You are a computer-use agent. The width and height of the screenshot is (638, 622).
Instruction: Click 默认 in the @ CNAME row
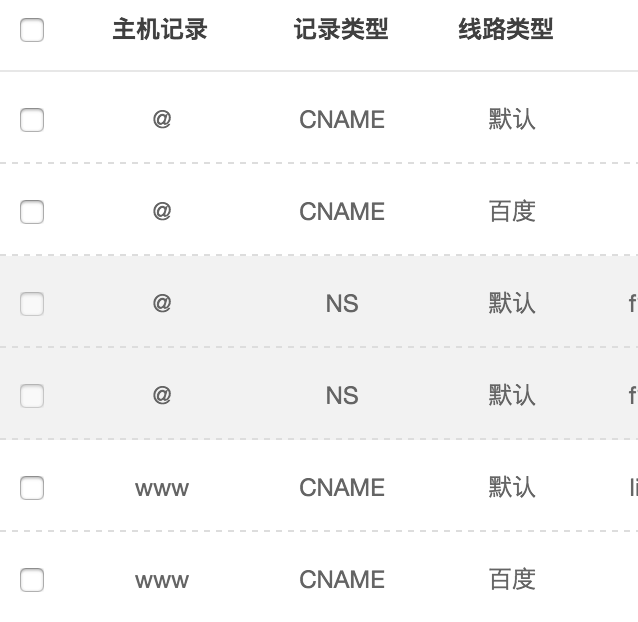pos(512,120)
